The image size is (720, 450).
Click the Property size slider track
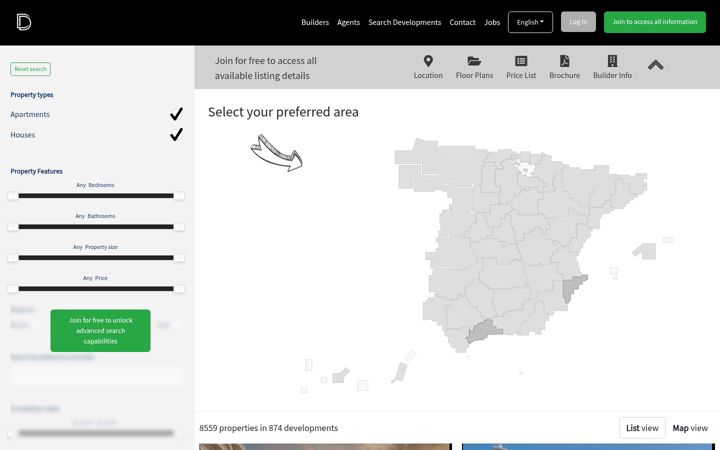pos(96,258)
